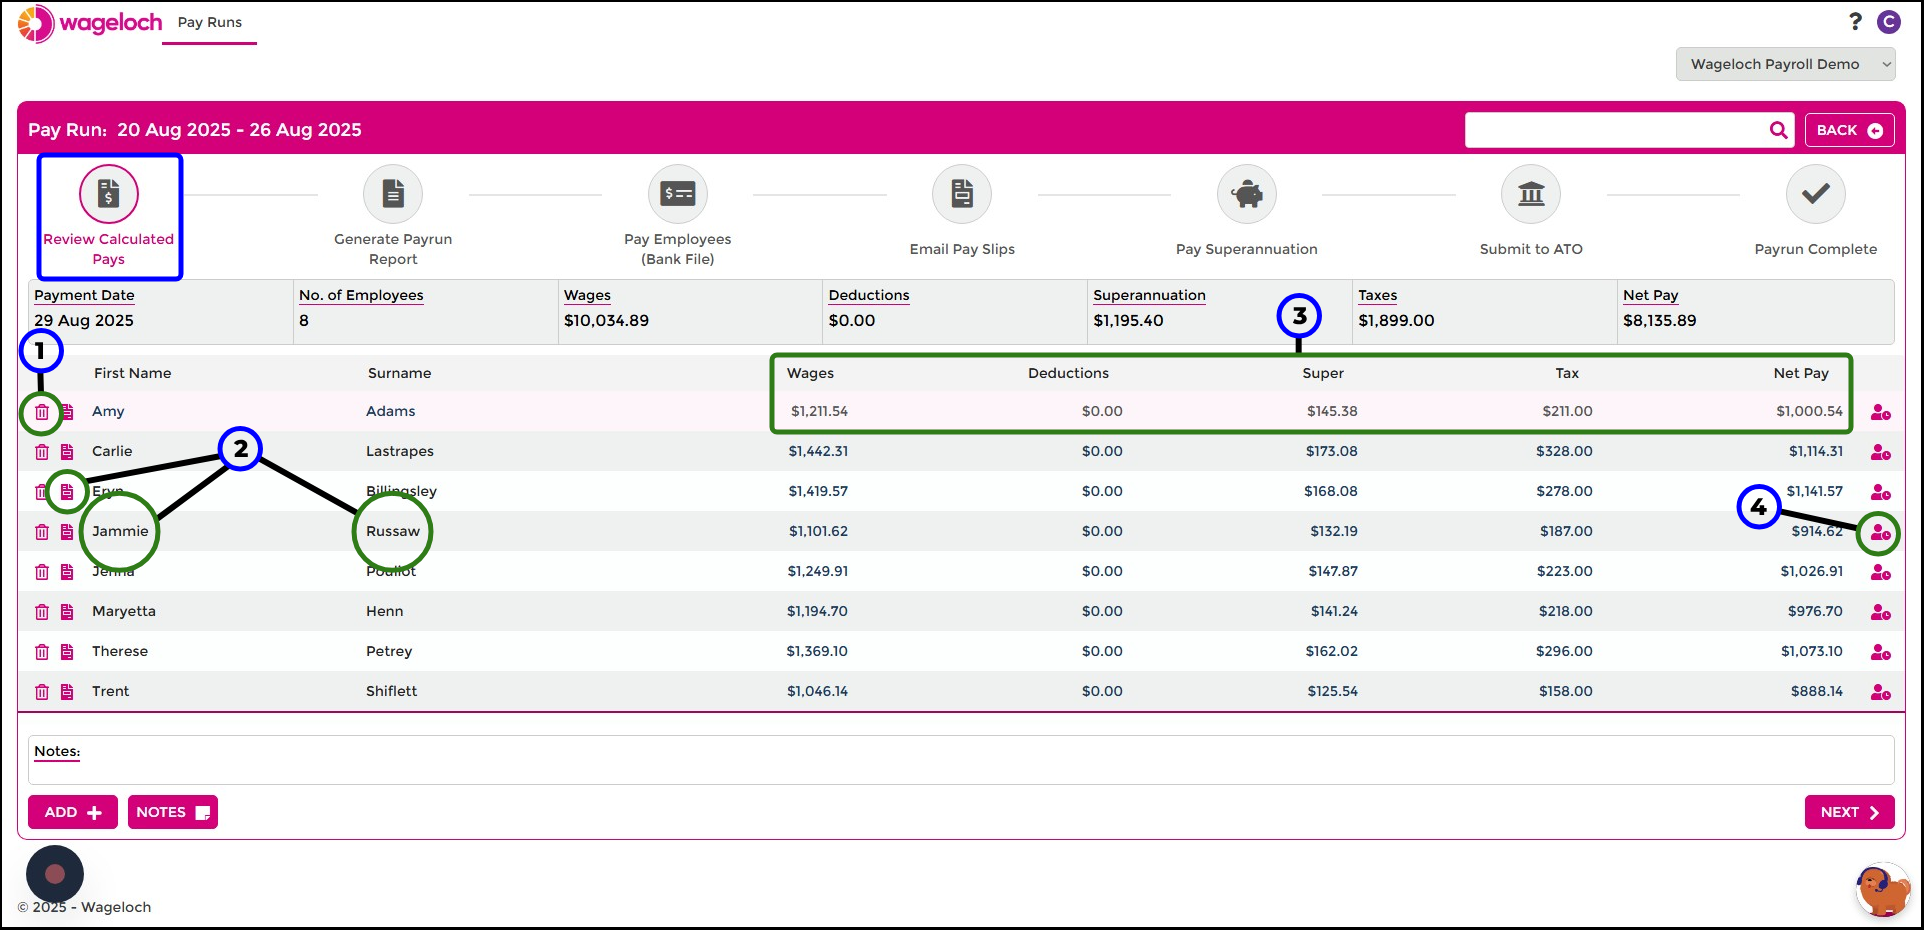Click the Wageloch logo

90,23
